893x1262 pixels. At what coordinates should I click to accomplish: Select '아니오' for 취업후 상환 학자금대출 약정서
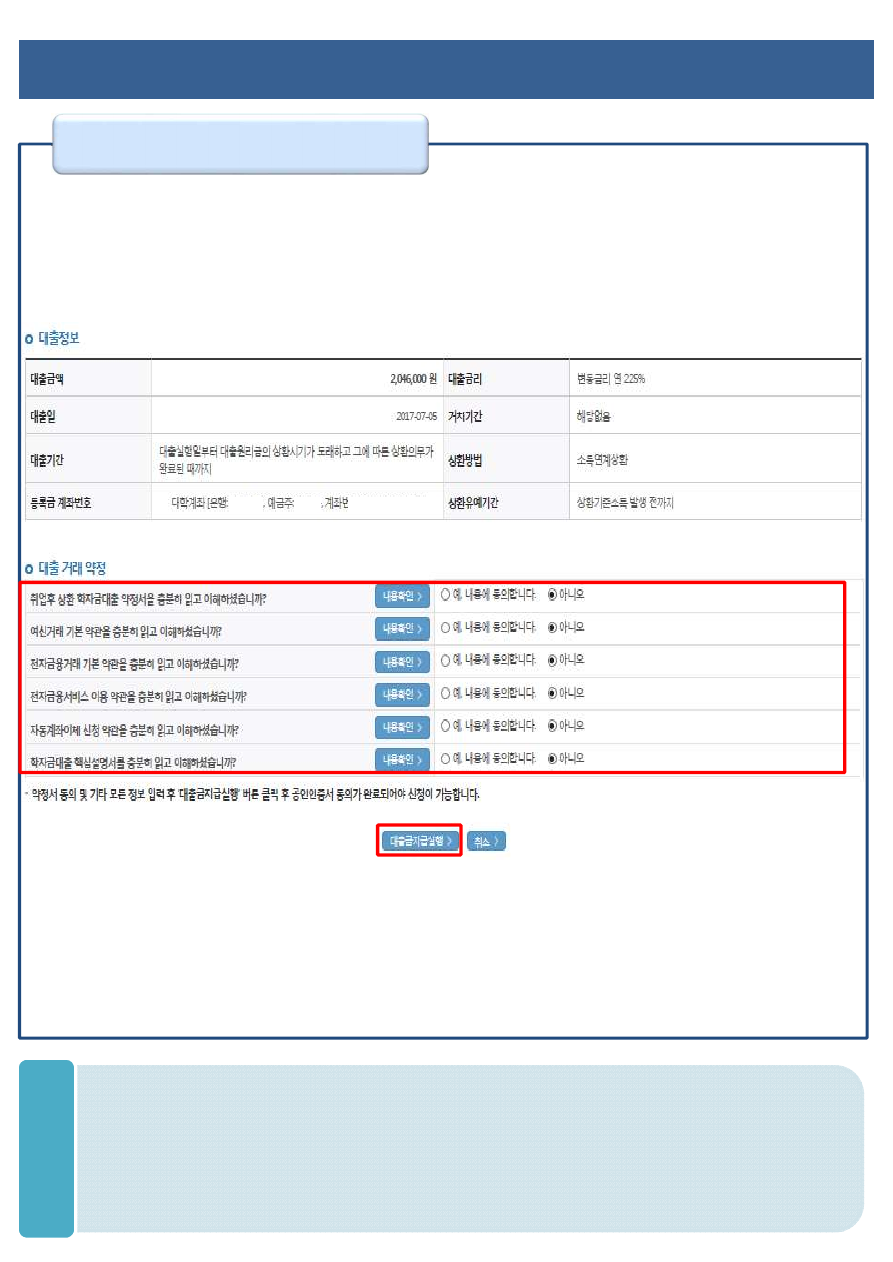coord(553,595)
